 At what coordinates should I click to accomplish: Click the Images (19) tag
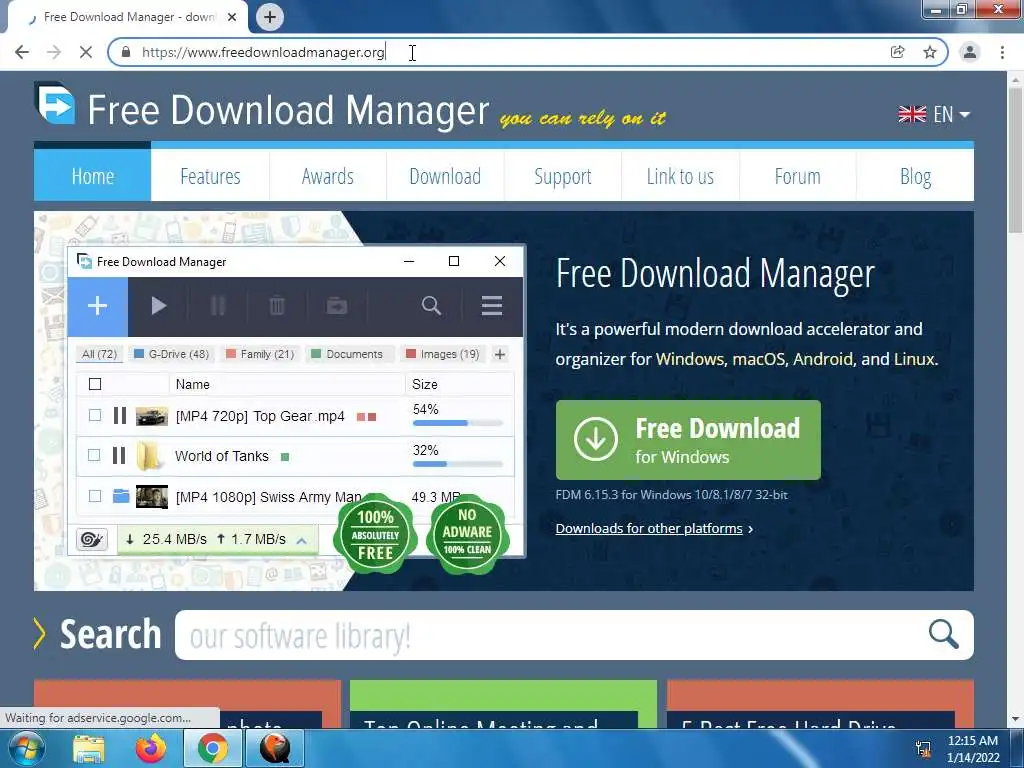[443, 354]
